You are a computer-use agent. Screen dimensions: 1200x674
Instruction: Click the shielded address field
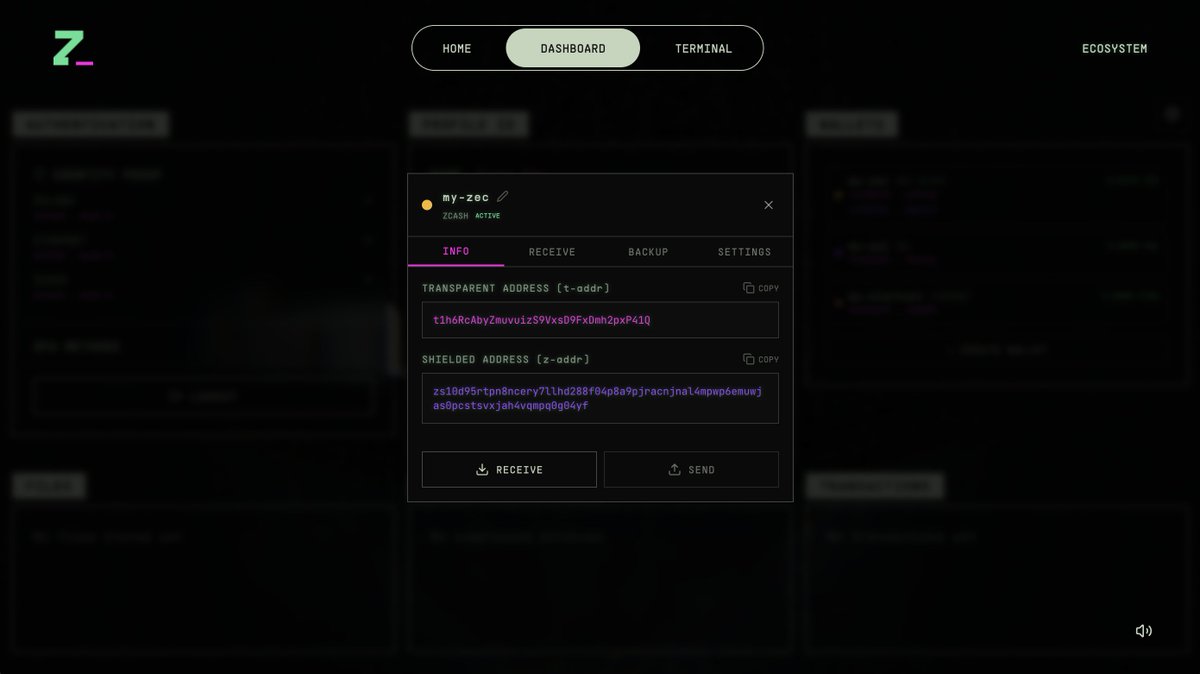(600, 398)
